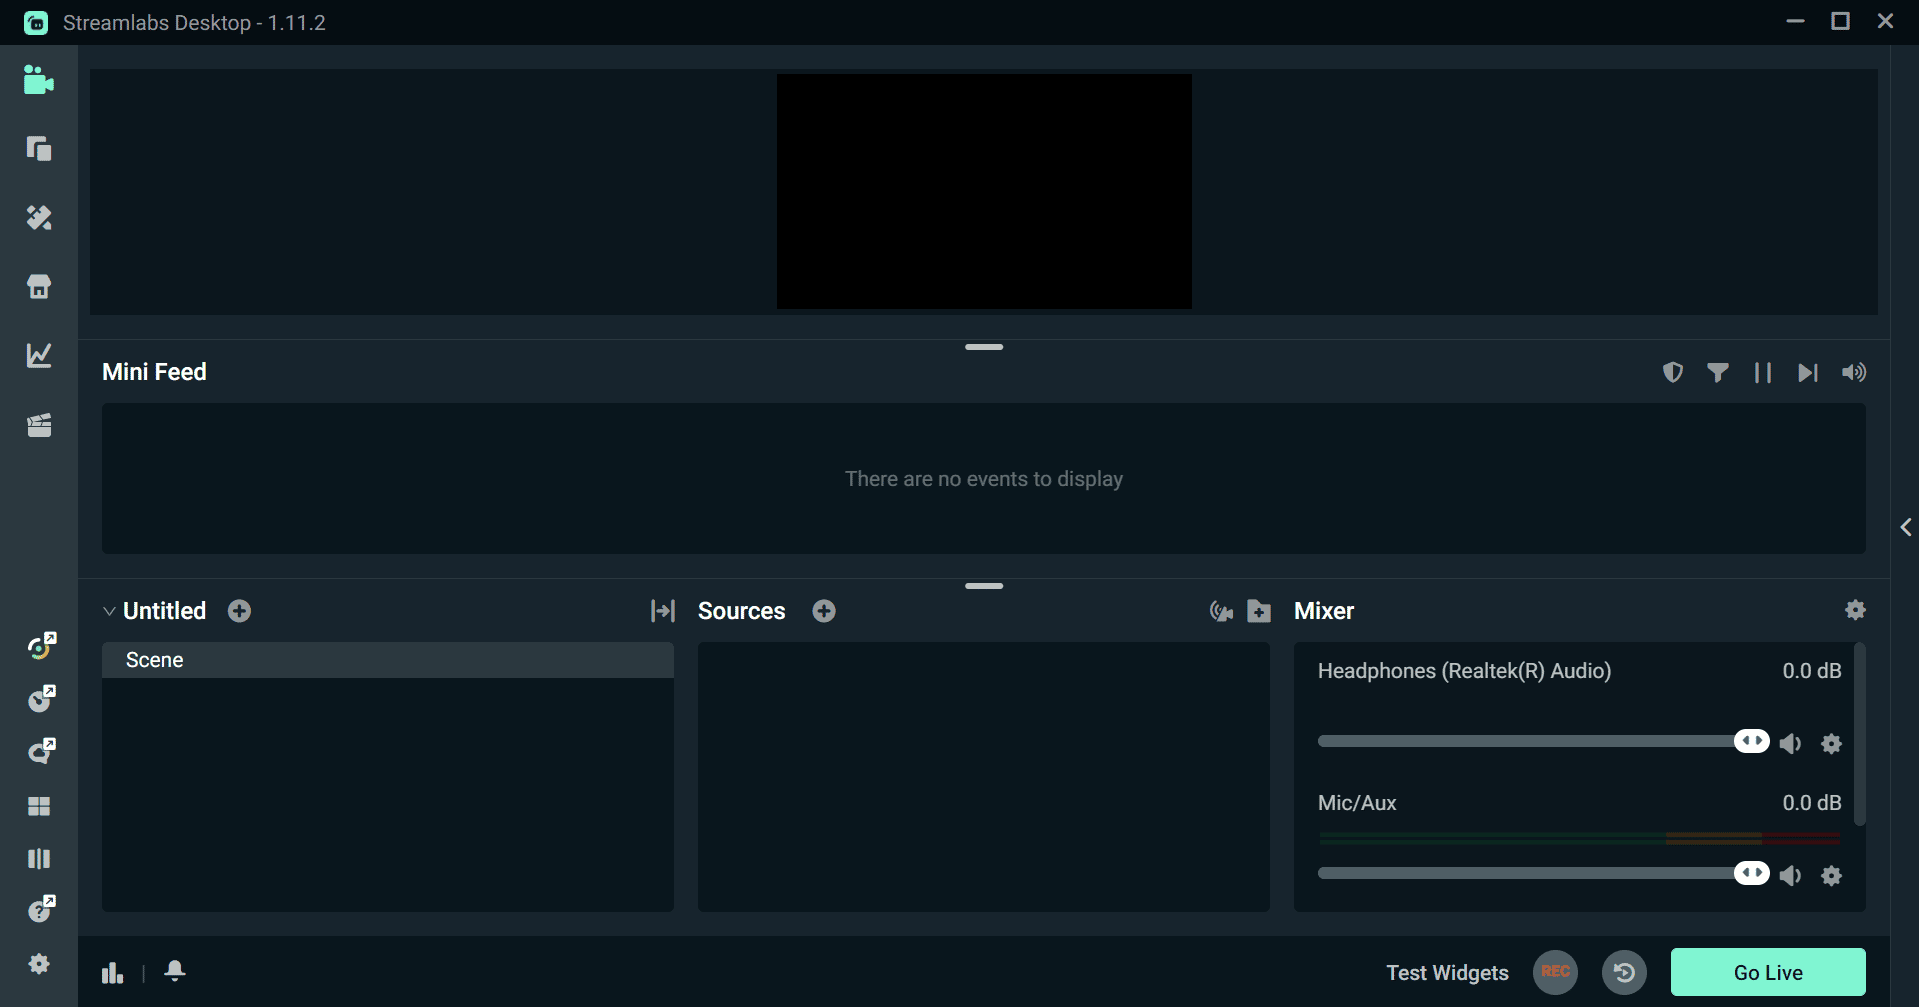1919x1007 pixels.
Task: Collapse the right side live dock
Action: click(1906, 527)
